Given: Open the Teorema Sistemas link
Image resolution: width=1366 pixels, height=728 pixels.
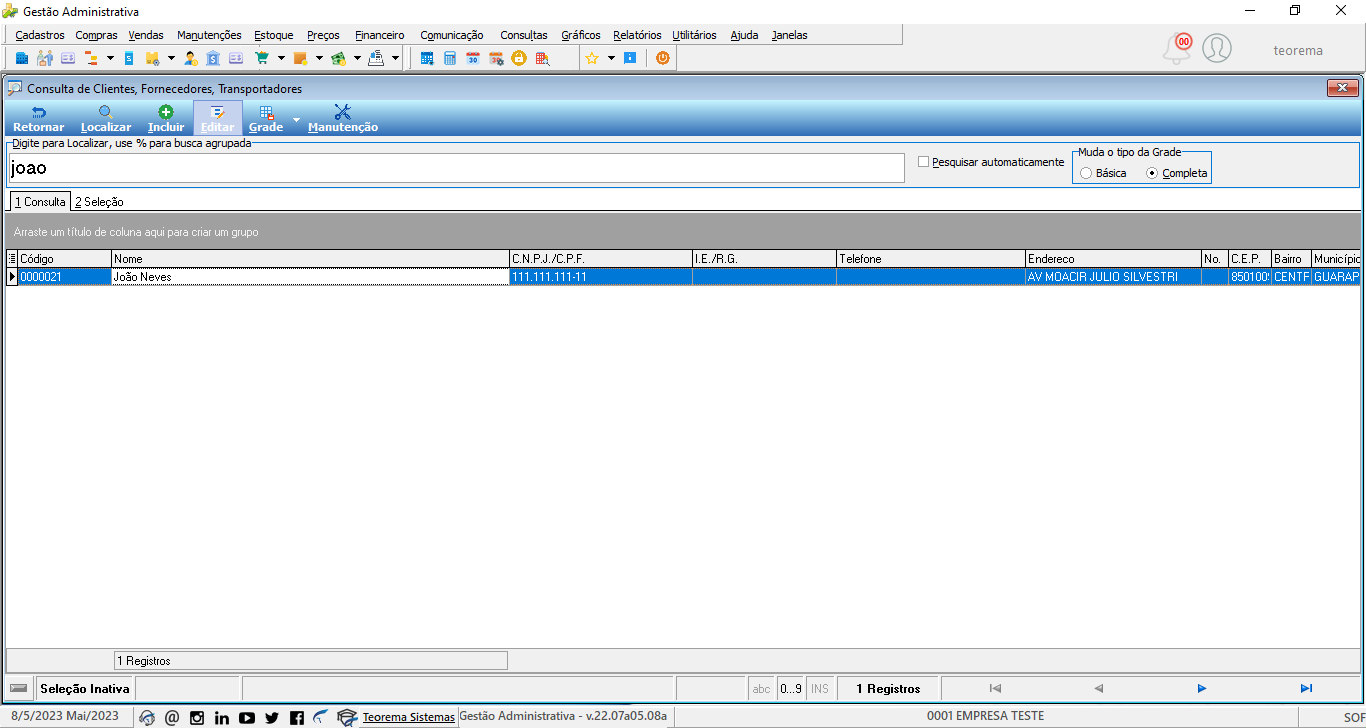Looking at the screenshot, I should coord(408,717).
